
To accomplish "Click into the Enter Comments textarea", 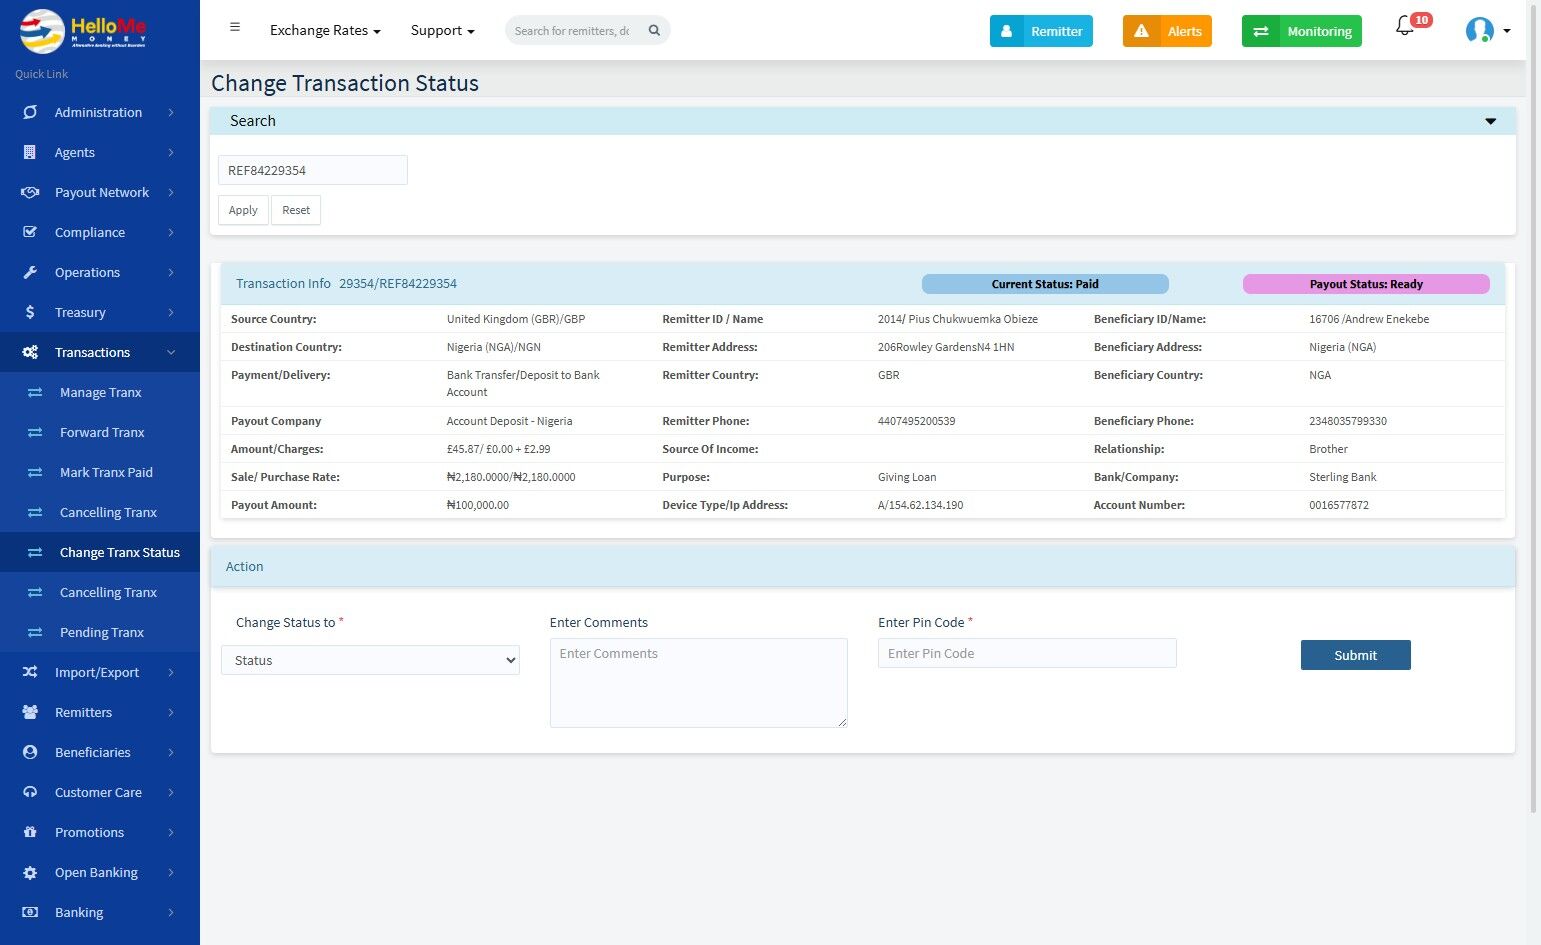I will (699, 683).
